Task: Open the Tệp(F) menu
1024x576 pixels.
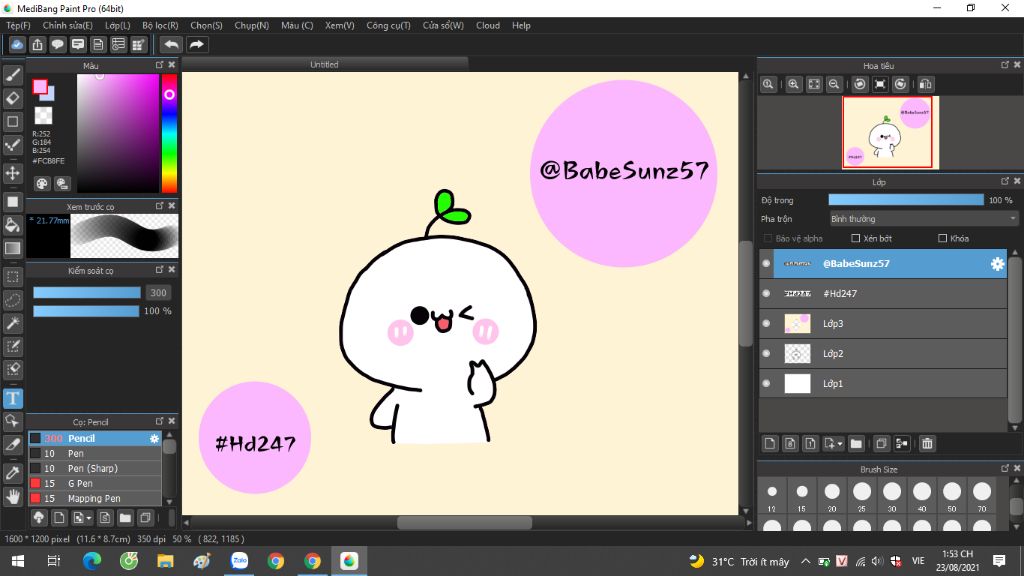Action: click(x=18, y=25)
